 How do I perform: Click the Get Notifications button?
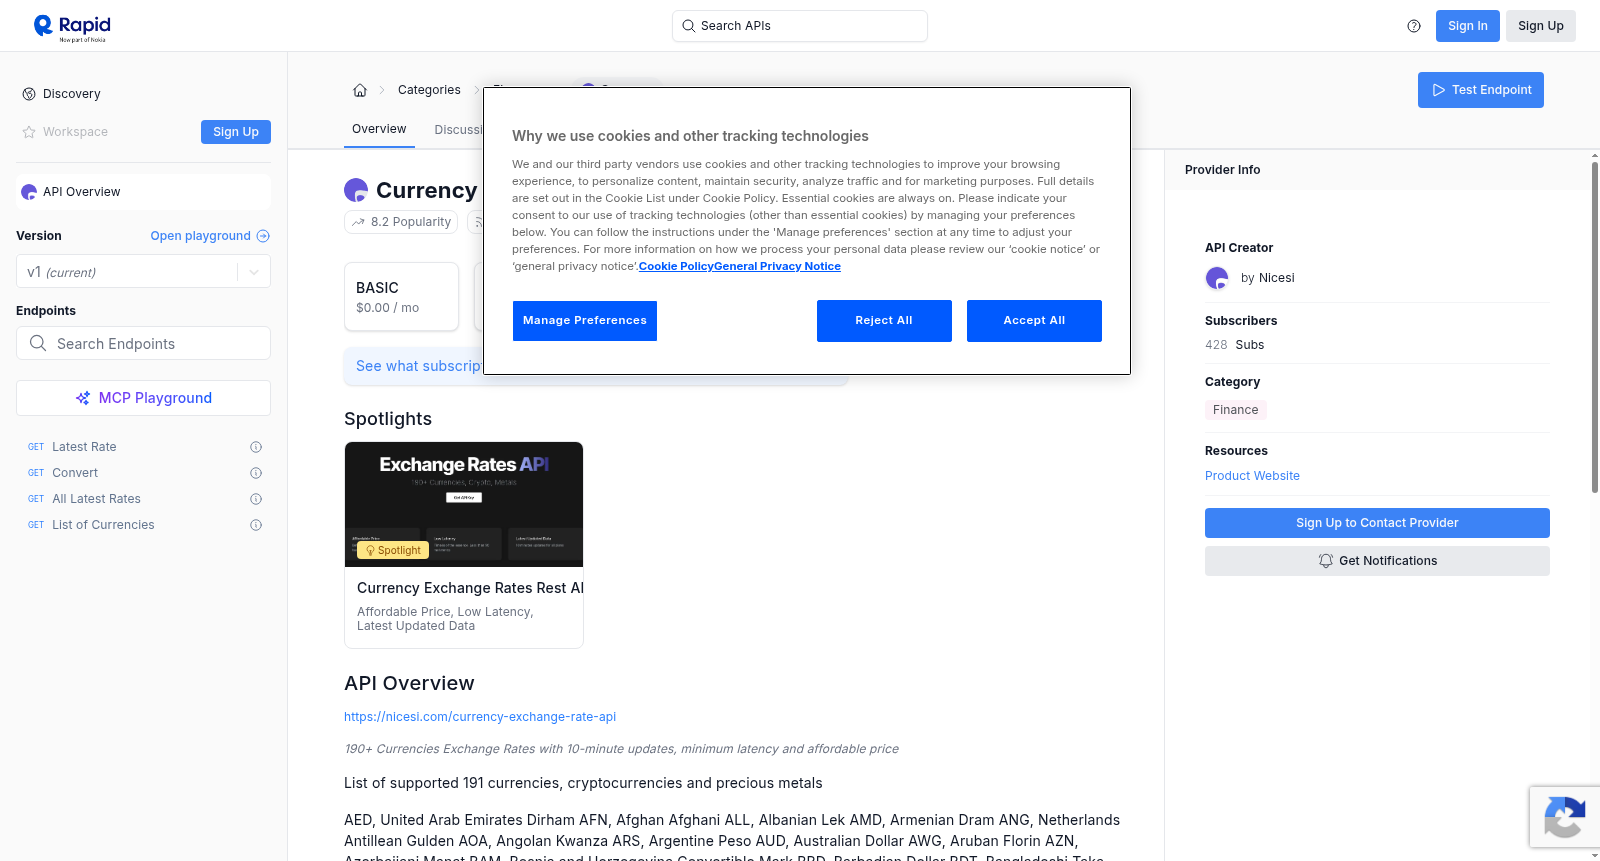pos(1377,561)
